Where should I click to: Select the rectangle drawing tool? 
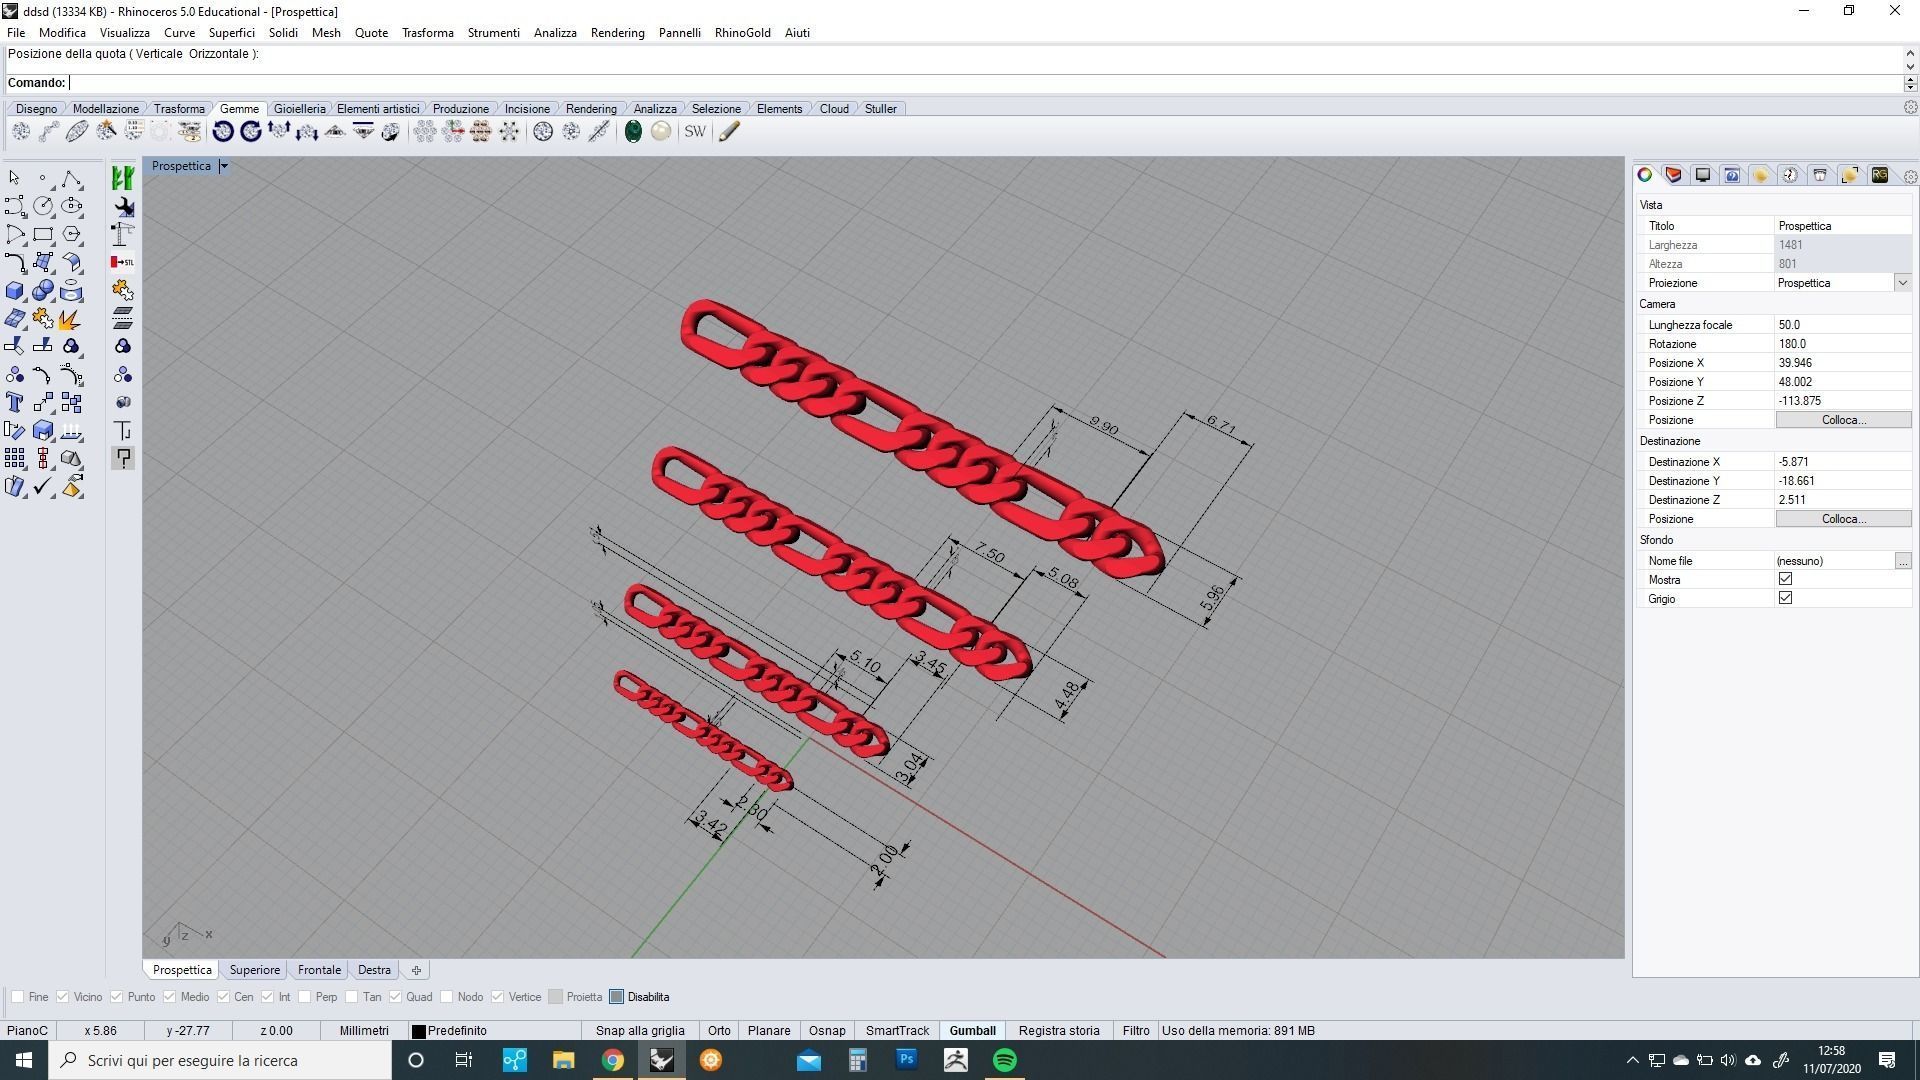(x=43, y=235)
